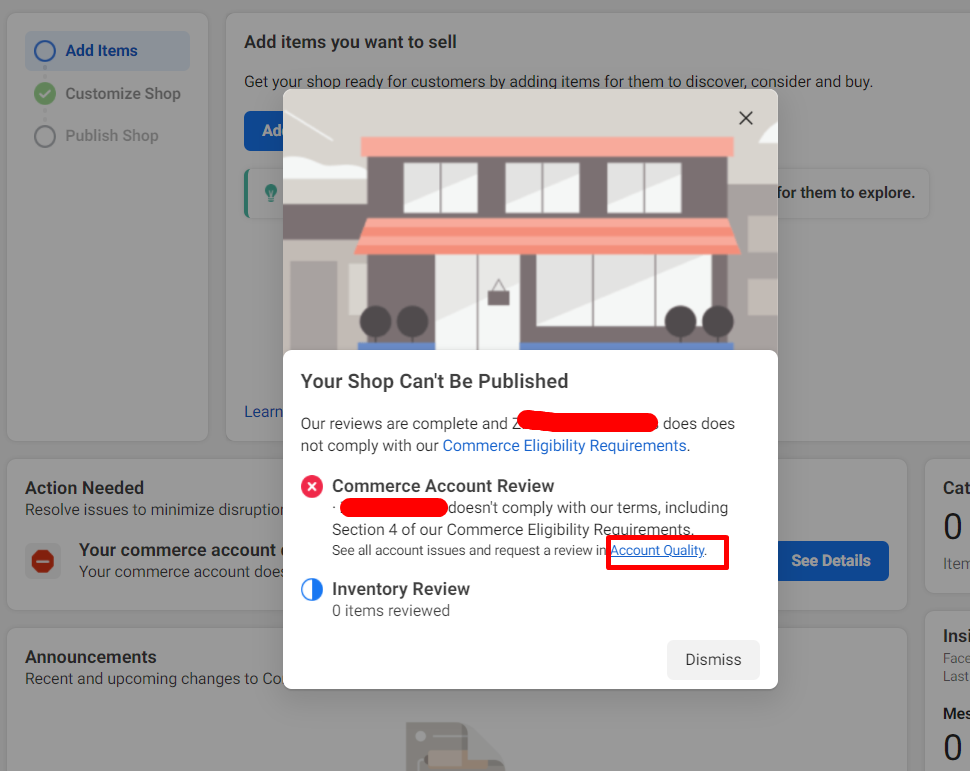This screenshot has width=970, height=771.
Task: Click the half-filled Inventory Review progress icon
Action: pos(311,589)
